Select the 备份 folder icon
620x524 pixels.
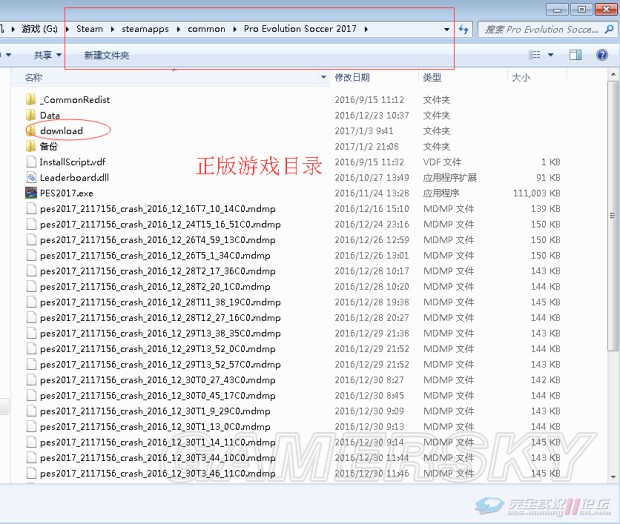point(30,146)
